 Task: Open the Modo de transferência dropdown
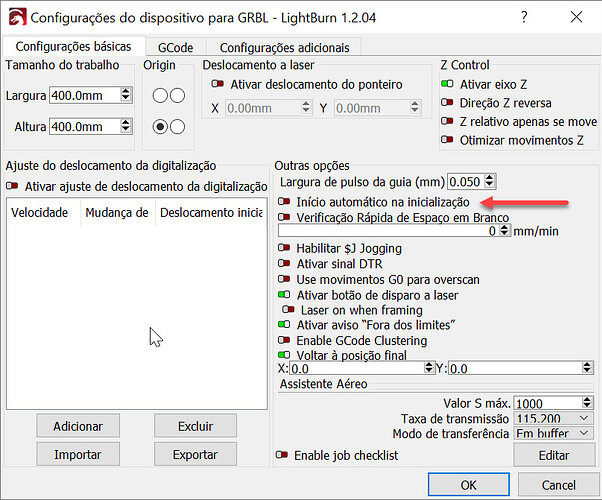click(553, 434)
